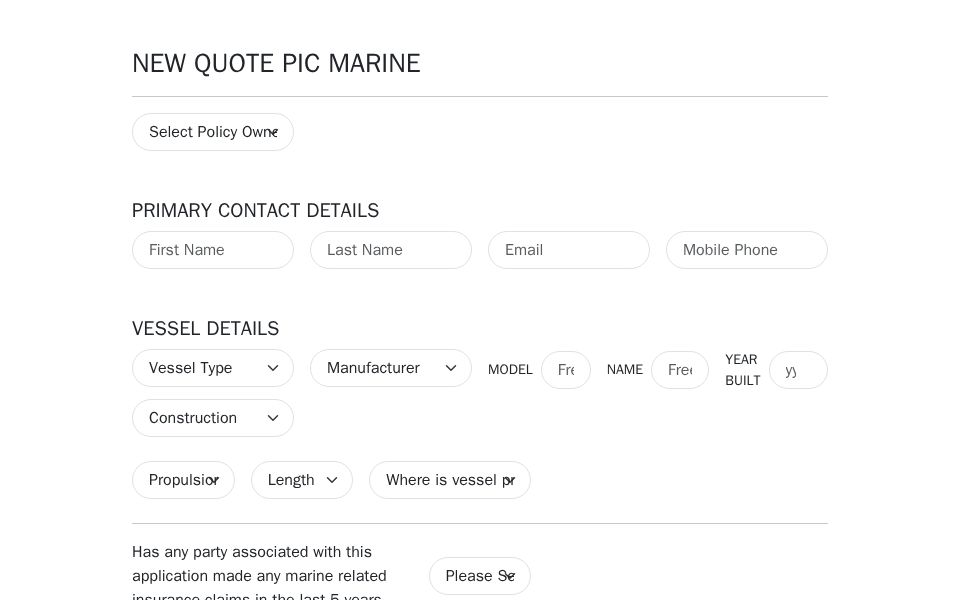Image resolution: width=960 pixels, height=600 pixels.
Task: Open the 'Where is vessel moored' dropdown
Action: [450, 480]
